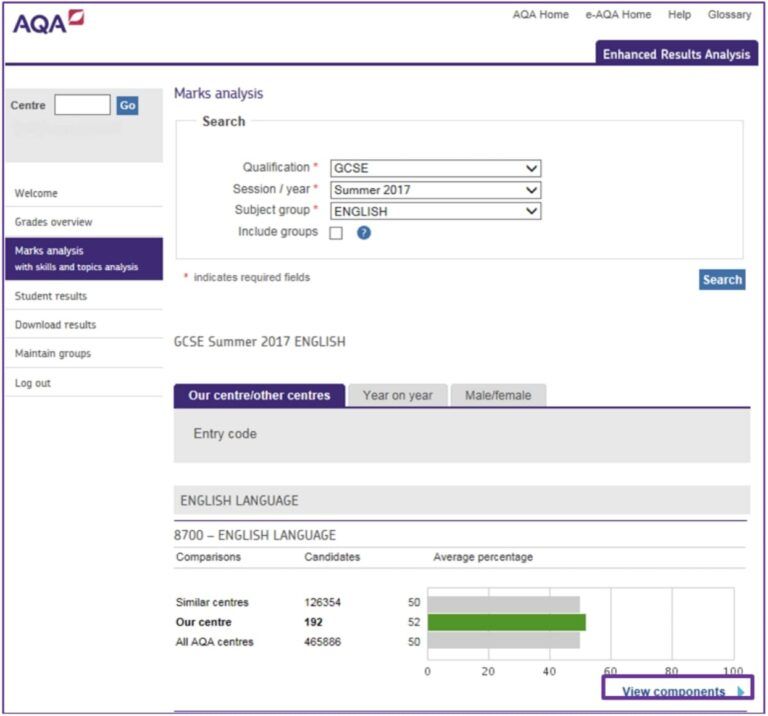Open the Subject group dropdown
768x716 pixels.
pos(435,211)
